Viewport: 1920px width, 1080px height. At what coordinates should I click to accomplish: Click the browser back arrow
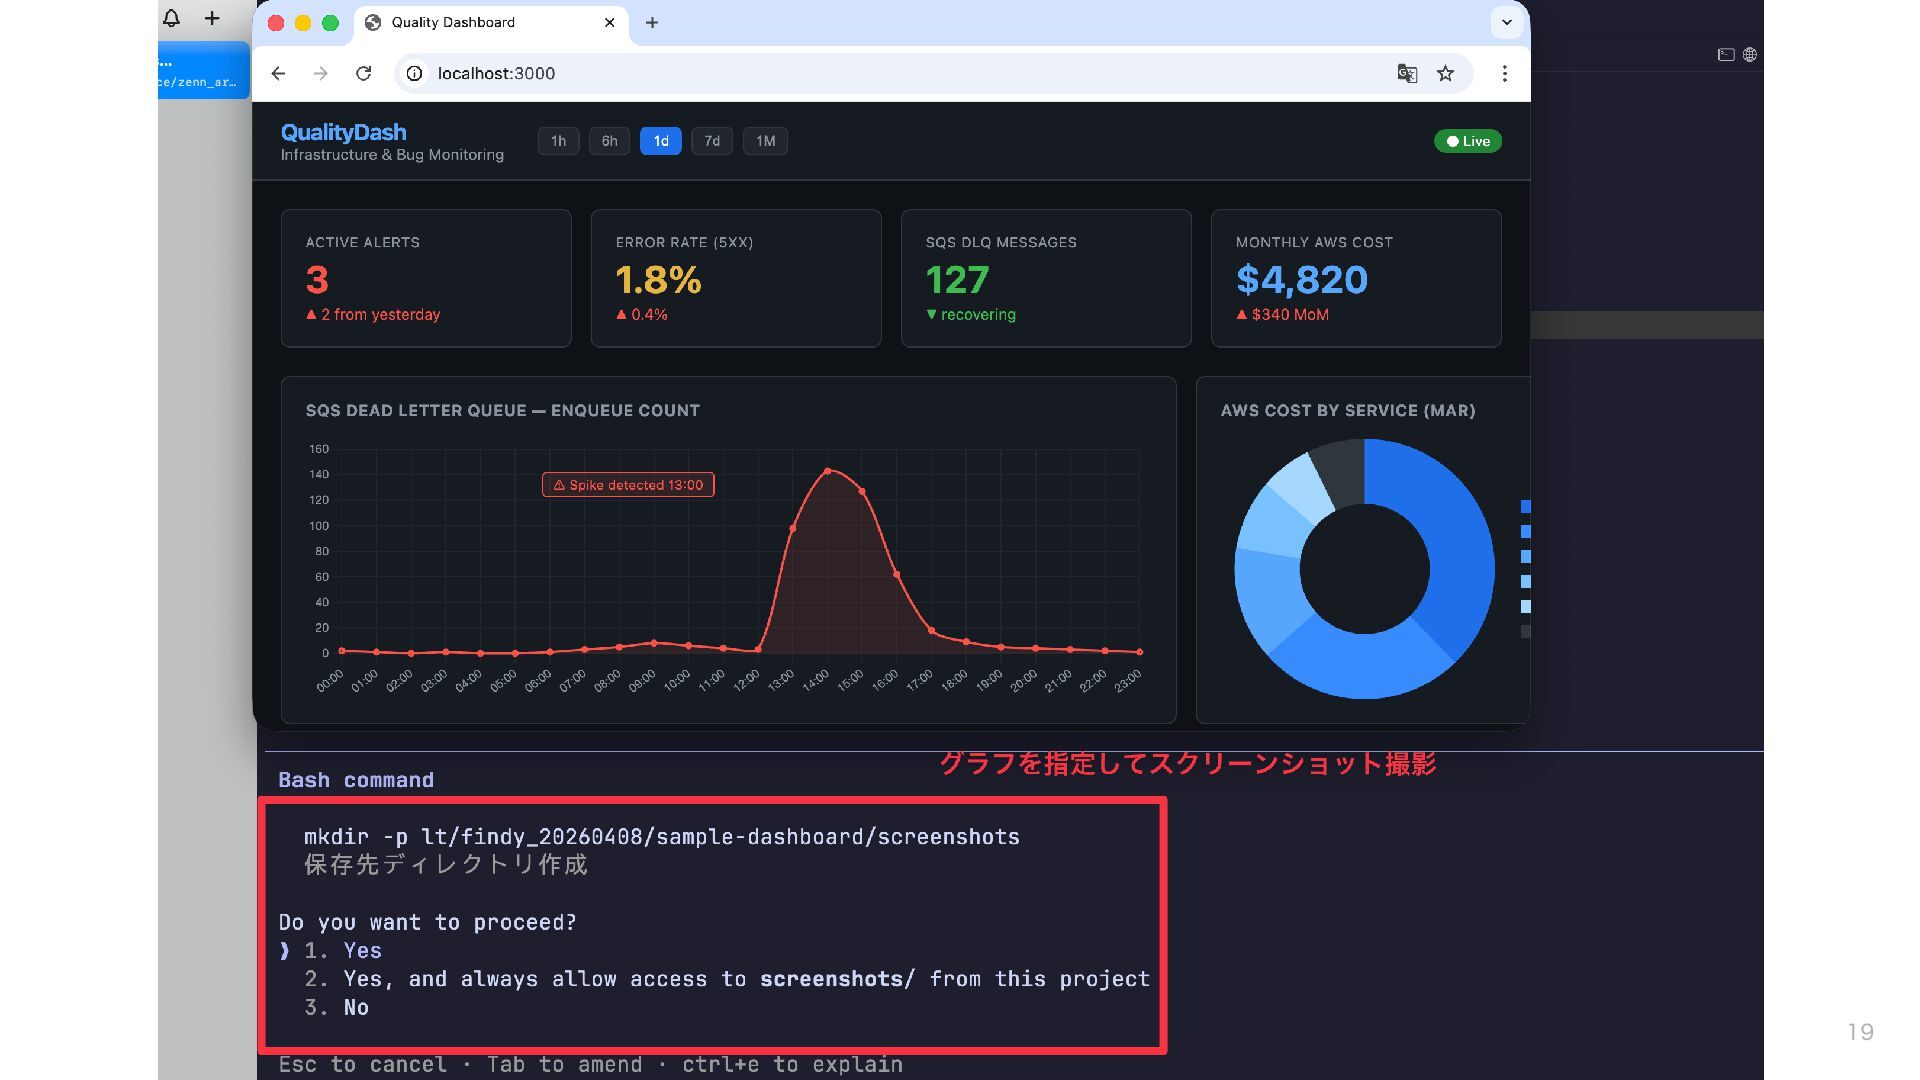point(278,73)
